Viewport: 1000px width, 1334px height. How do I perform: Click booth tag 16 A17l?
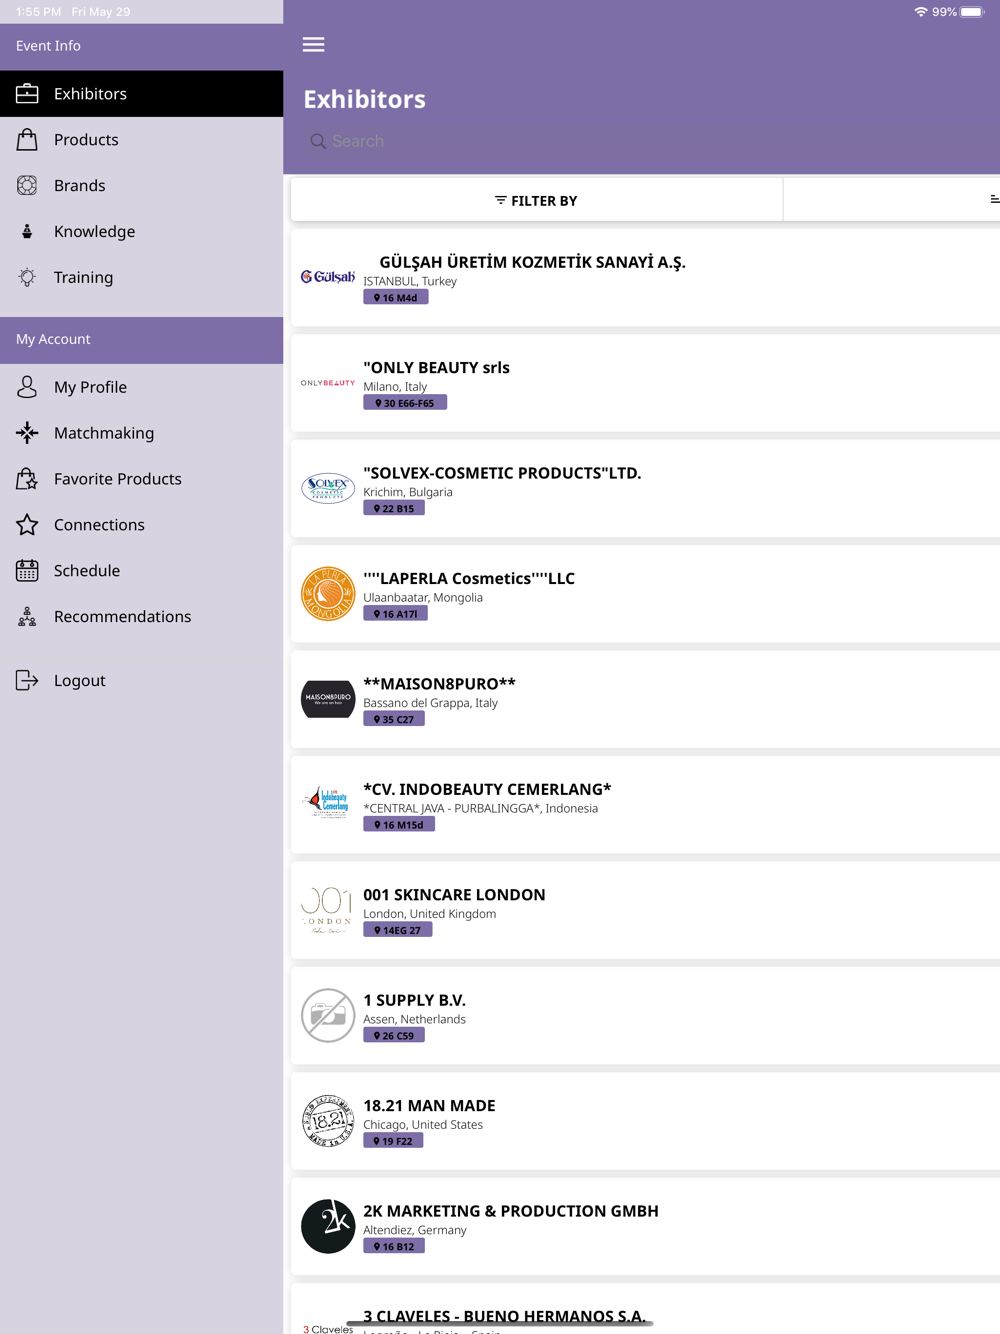[x=396, y=614]
